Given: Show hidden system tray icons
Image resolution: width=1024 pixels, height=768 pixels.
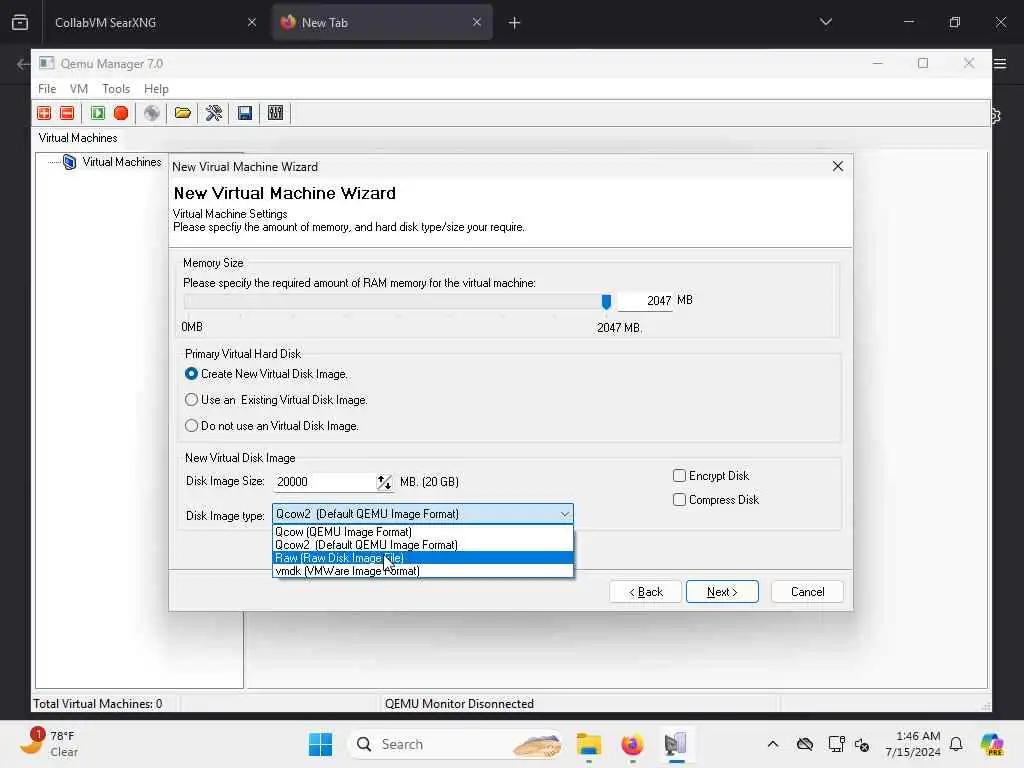Looking at the screenshot, I should click(773, 744).
